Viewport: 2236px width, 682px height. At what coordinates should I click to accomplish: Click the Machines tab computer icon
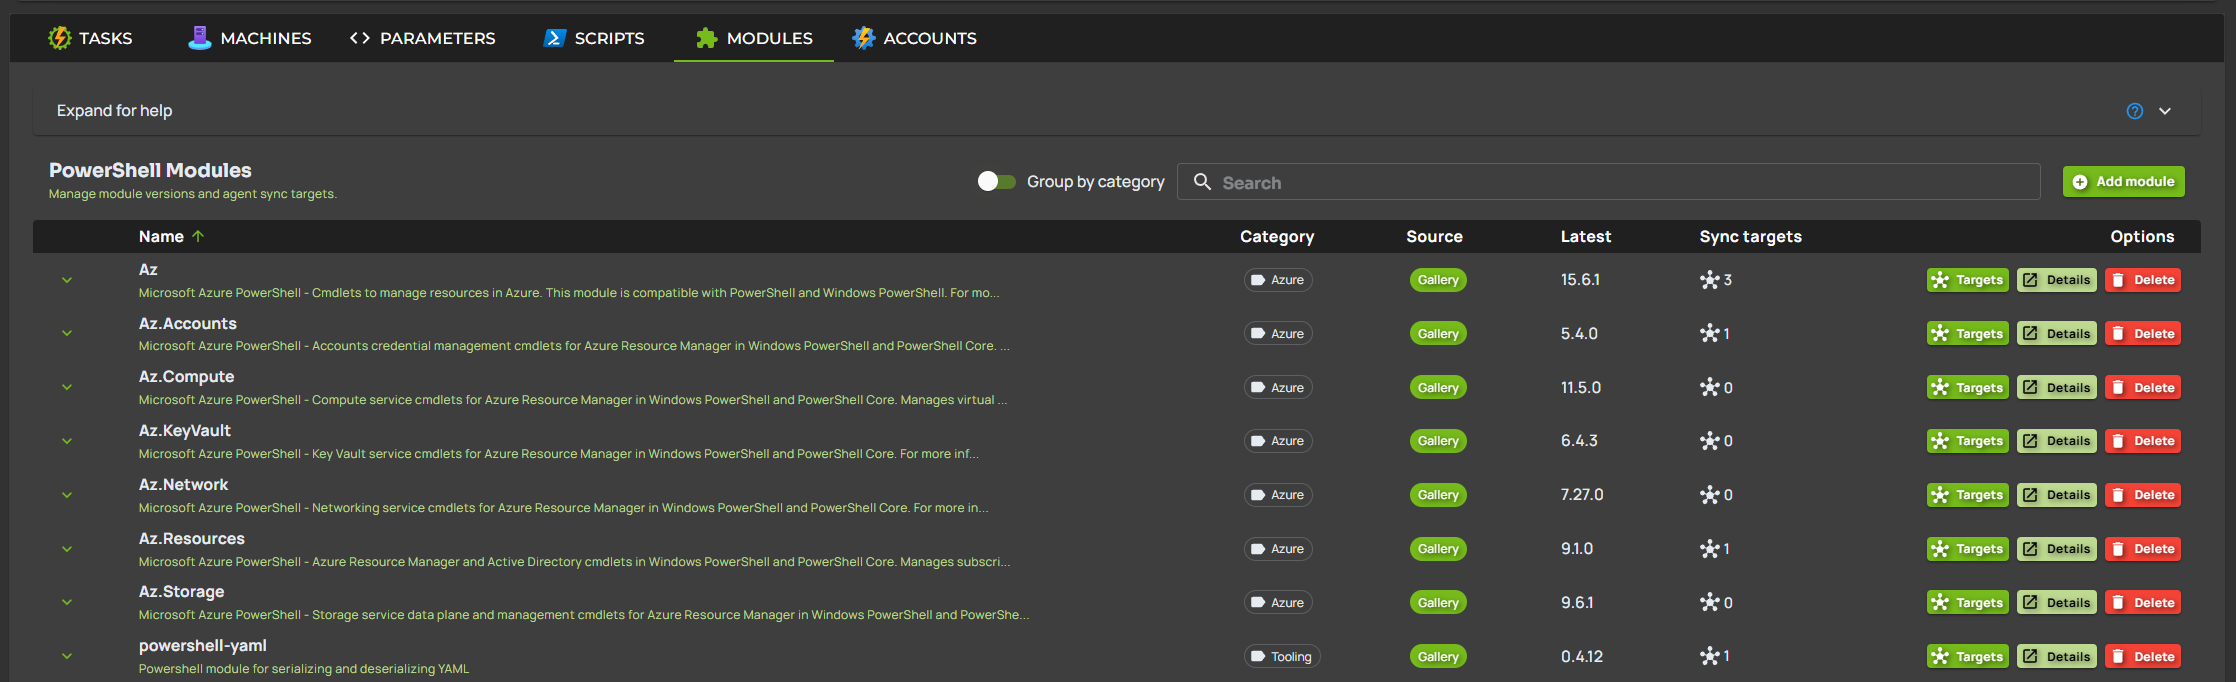pyautogui.click(x=200, y=38)
